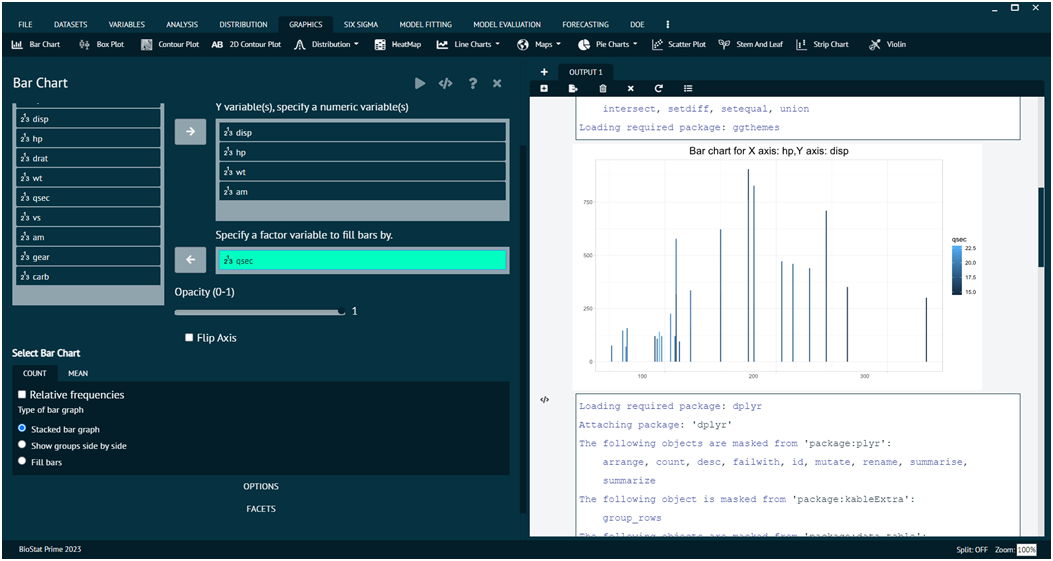Viewport: 1053px width, 561px height.
Task: Open the ANALYSIS tab
Action: point(182,24)
